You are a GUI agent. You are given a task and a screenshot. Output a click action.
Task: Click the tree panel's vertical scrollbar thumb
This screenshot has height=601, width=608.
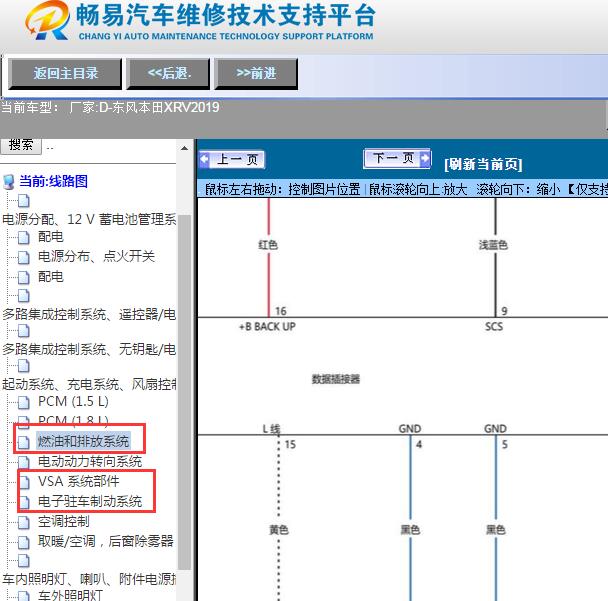coord(185,392)
